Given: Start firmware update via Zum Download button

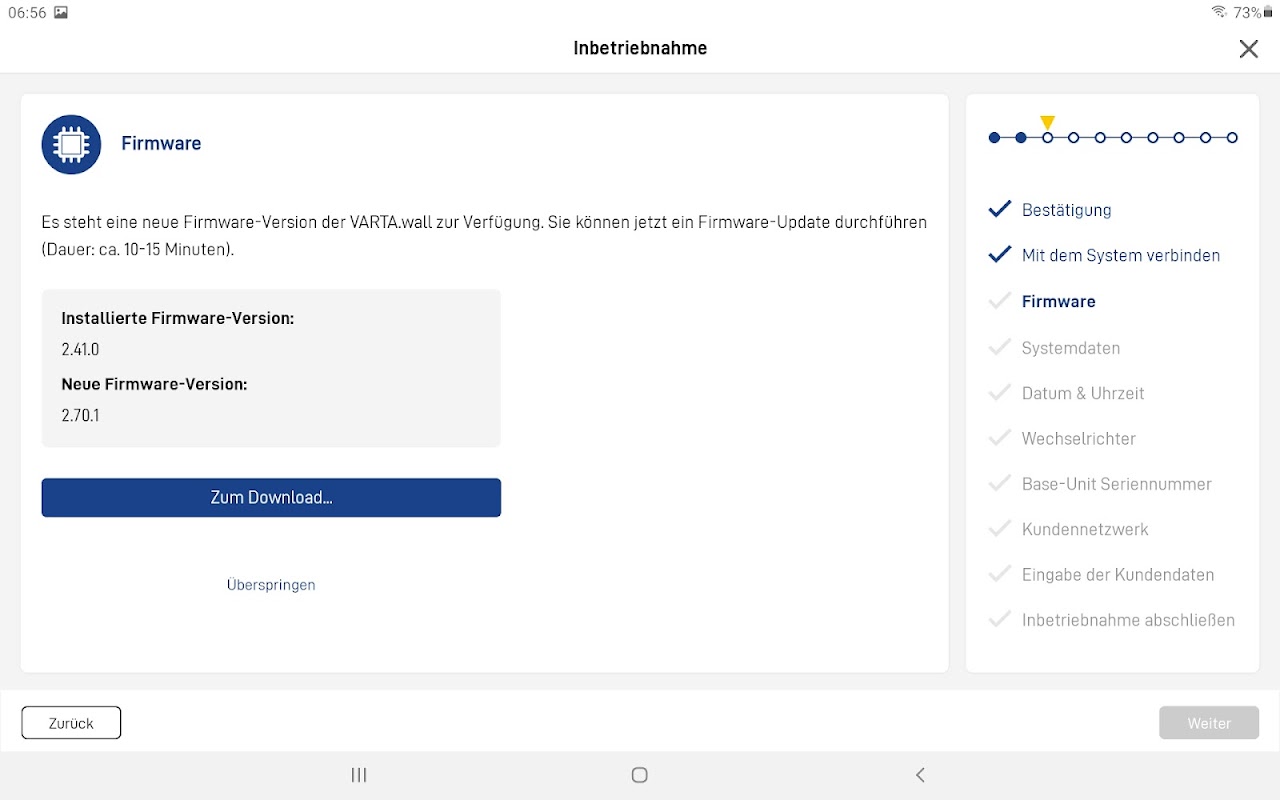Looking at the screenshot, I should tap(271, 497).
